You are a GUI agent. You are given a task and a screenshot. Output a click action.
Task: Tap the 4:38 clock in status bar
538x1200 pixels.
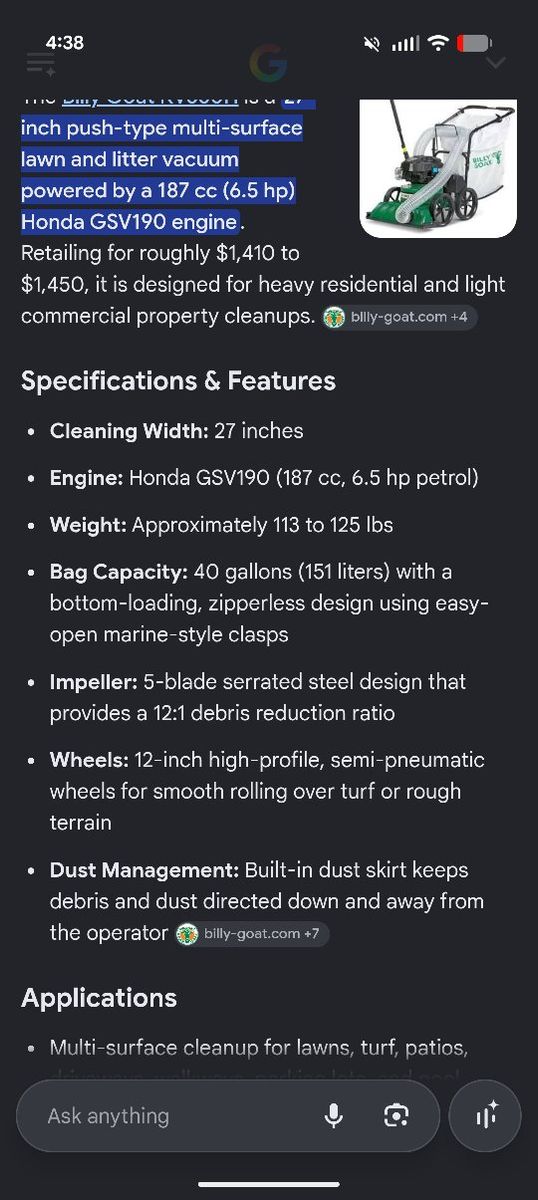(64, 42)
